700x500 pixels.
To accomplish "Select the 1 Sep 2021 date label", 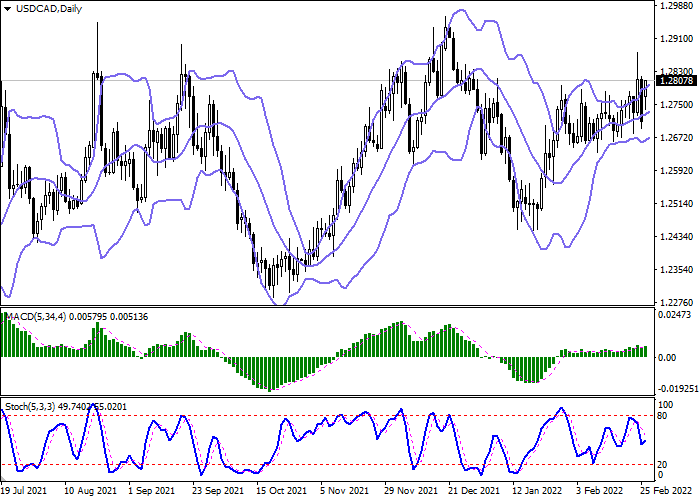I will [x=152, y=490].
